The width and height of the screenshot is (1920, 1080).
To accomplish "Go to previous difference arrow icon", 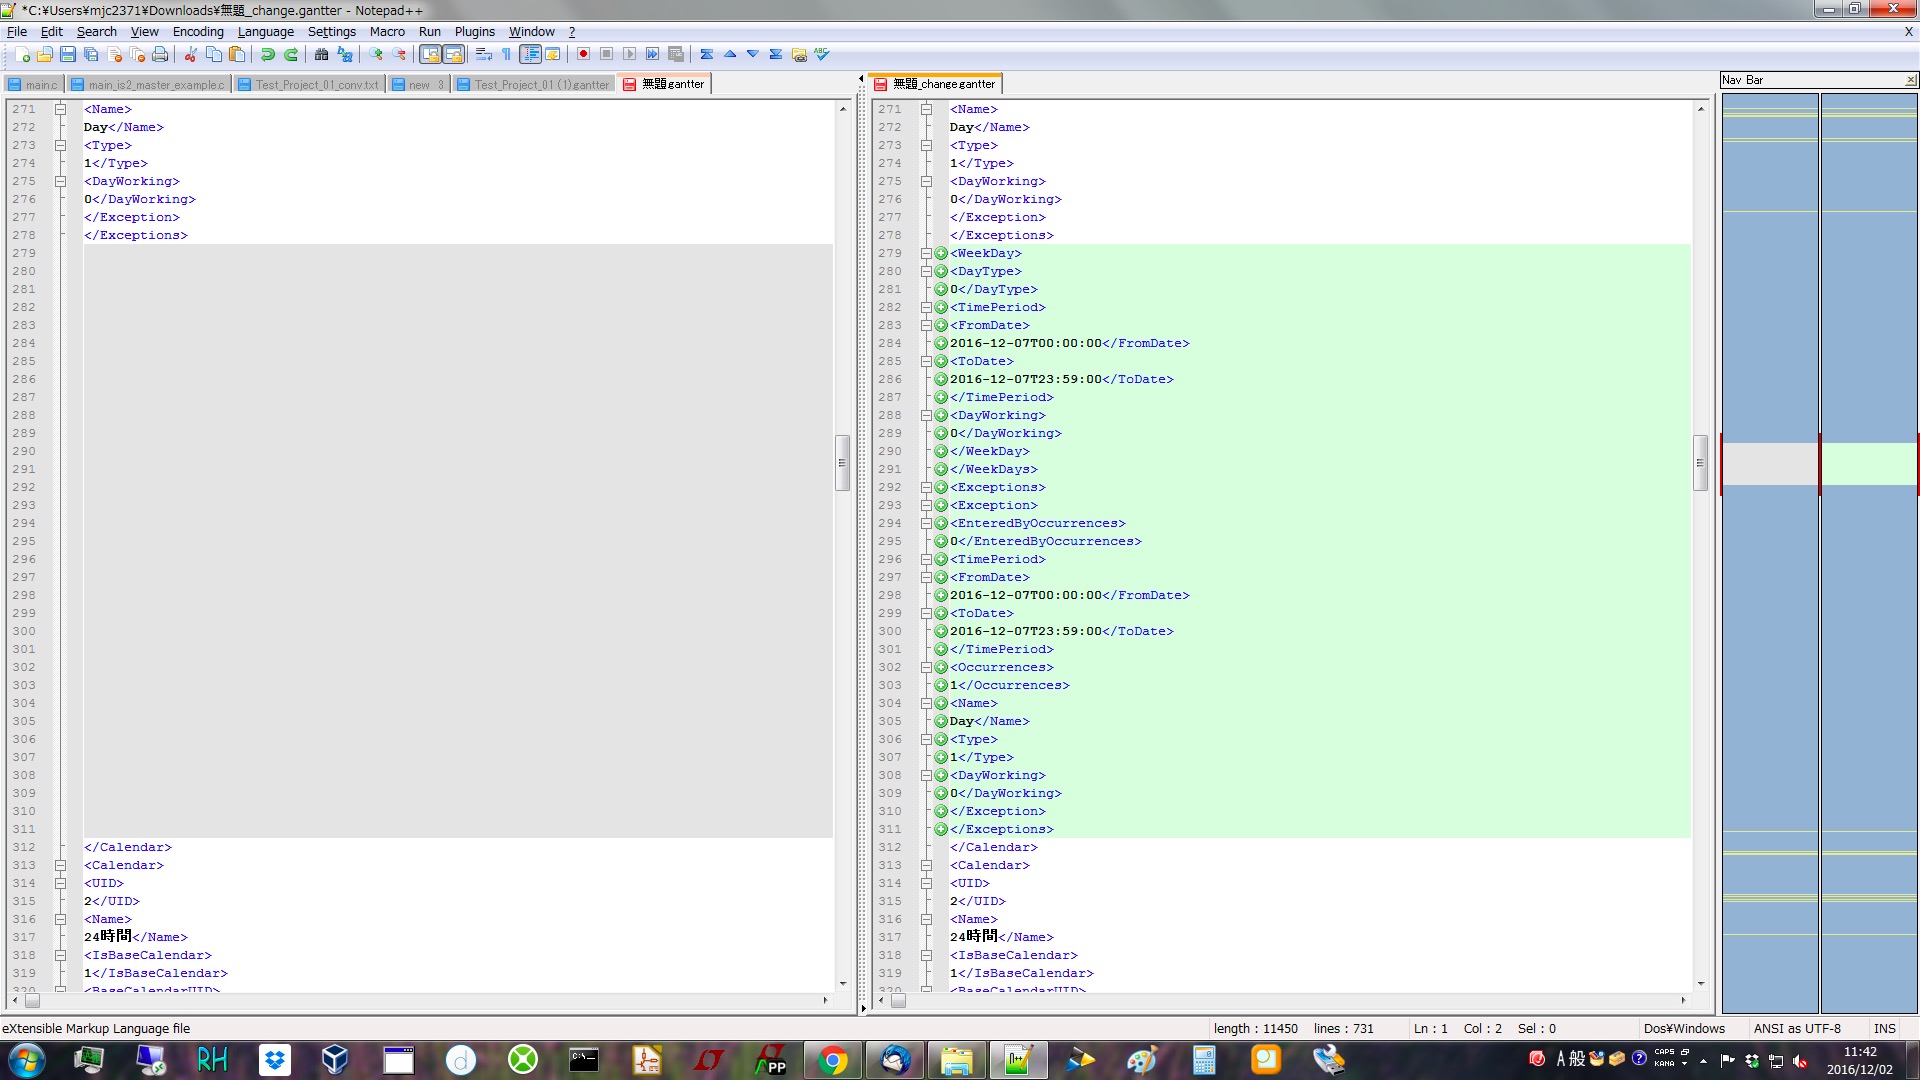I will 730,54.
